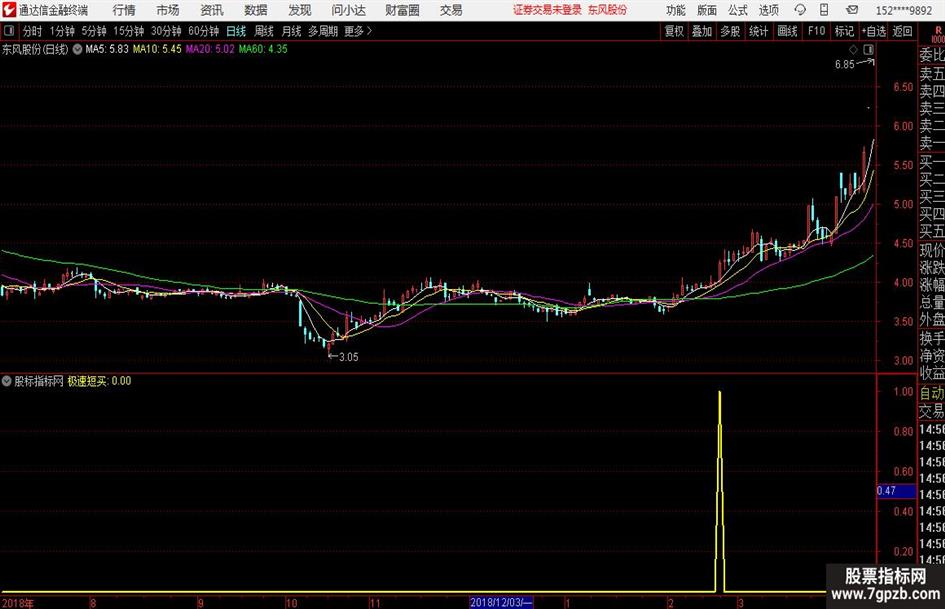Click the 2018/12/03 date marker on time axis
This screenshot has width=945, height=609.
pos(501,602)
